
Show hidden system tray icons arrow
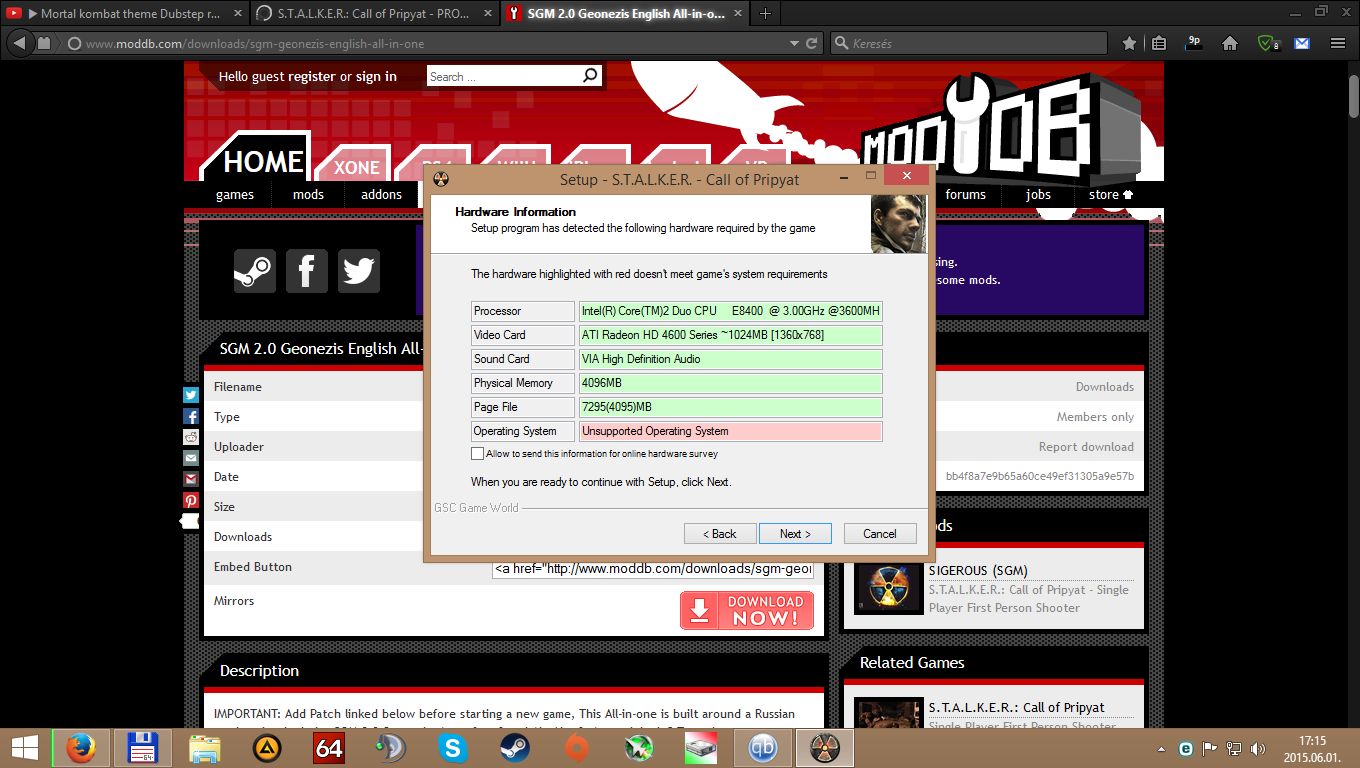tap(1161, 748)
